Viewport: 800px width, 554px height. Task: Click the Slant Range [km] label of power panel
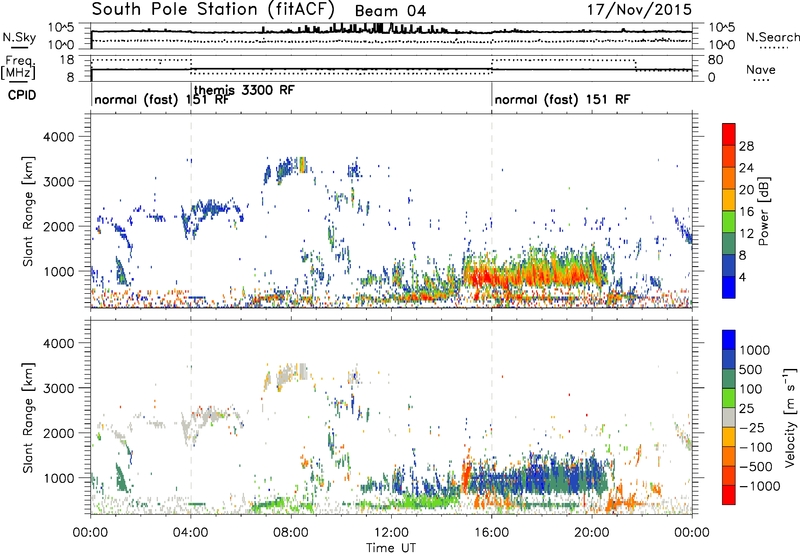(28, 211)
